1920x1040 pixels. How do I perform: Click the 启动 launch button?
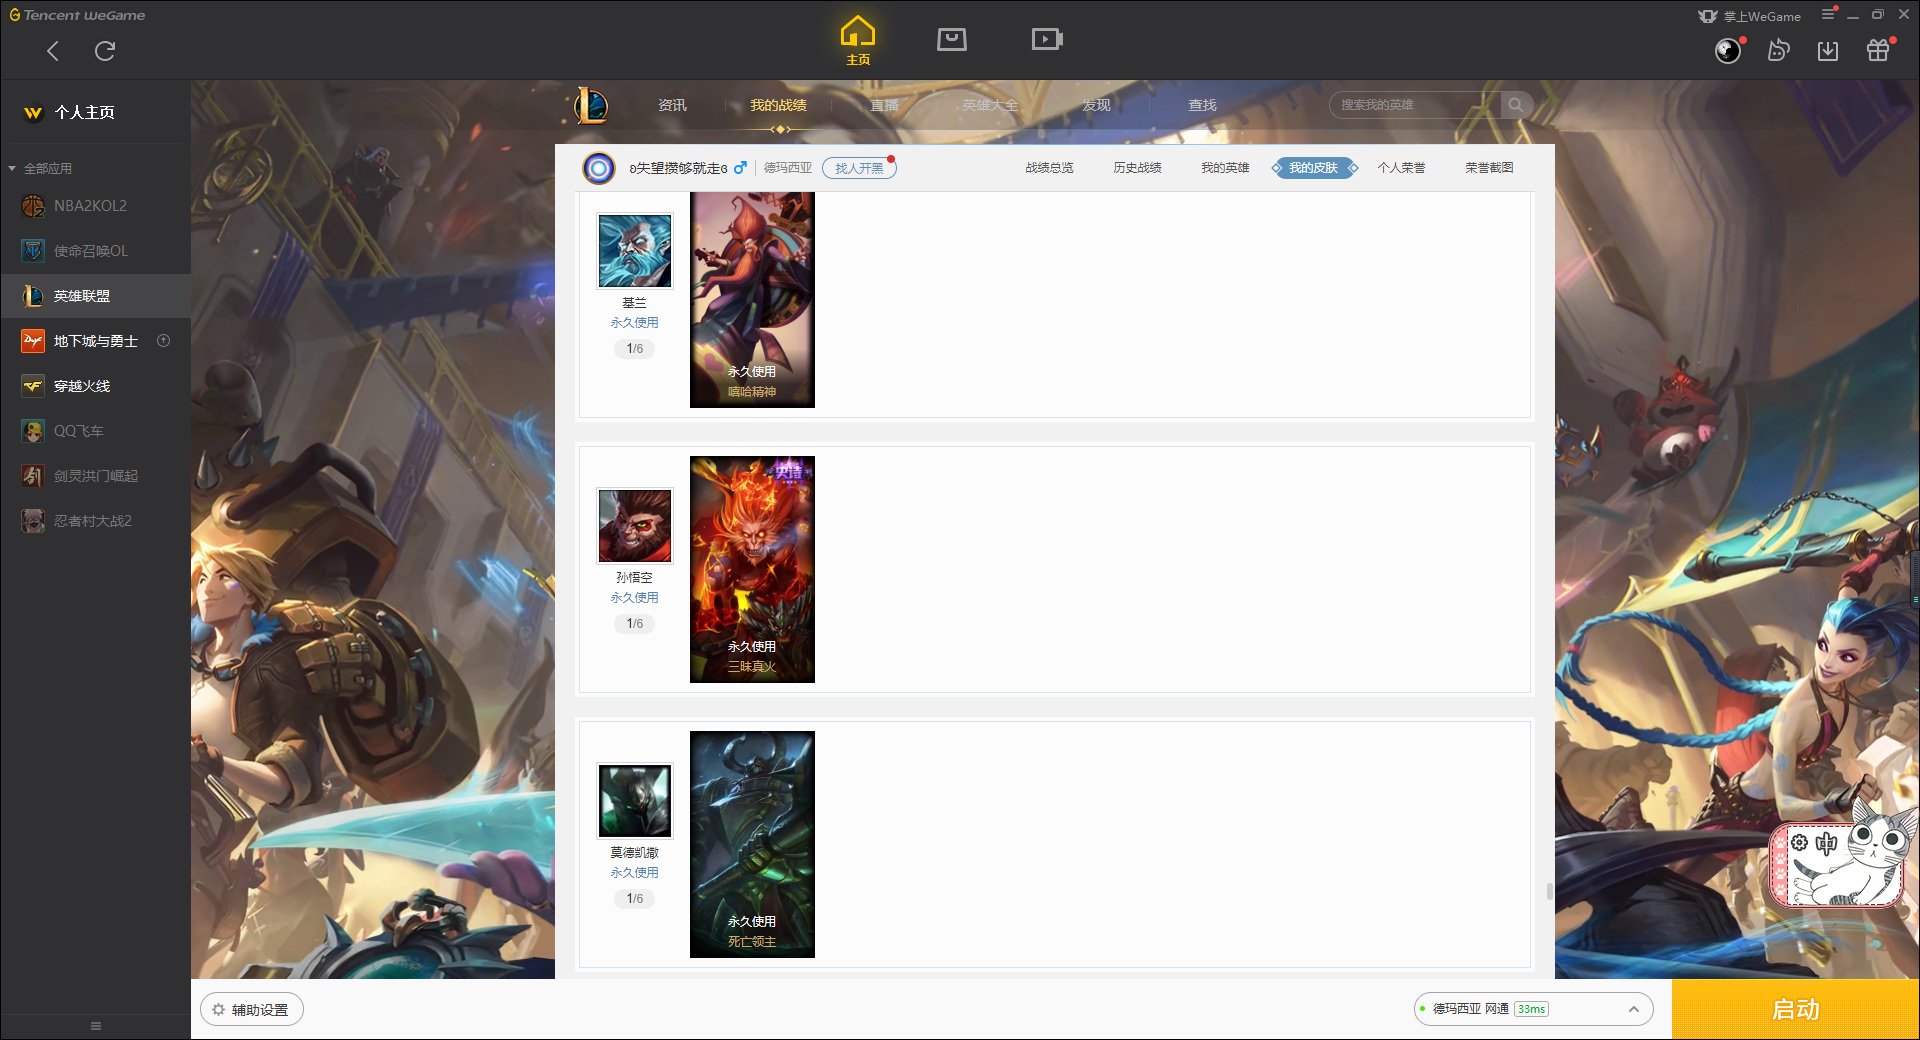click(1795, 1010)
